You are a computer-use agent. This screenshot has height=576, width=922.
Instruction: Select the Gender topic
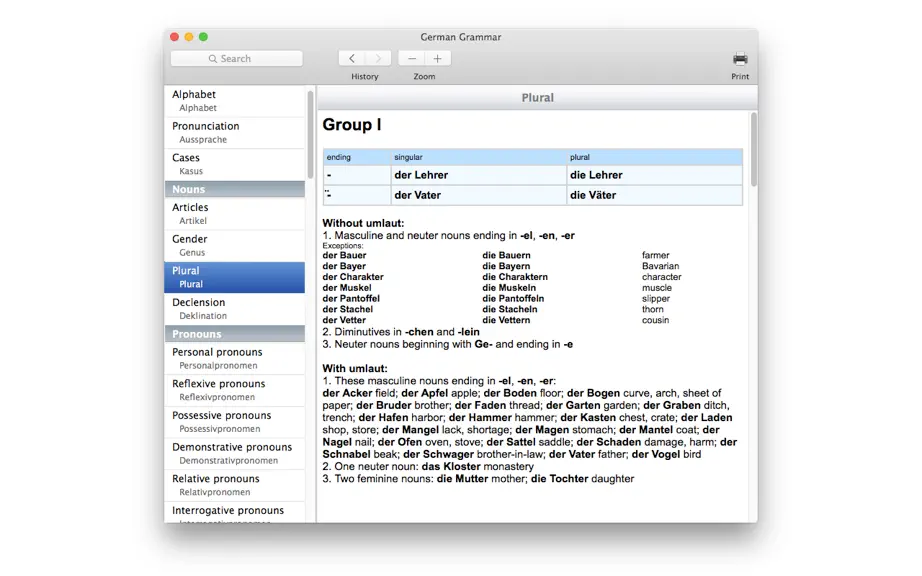[x=235, y=245]
